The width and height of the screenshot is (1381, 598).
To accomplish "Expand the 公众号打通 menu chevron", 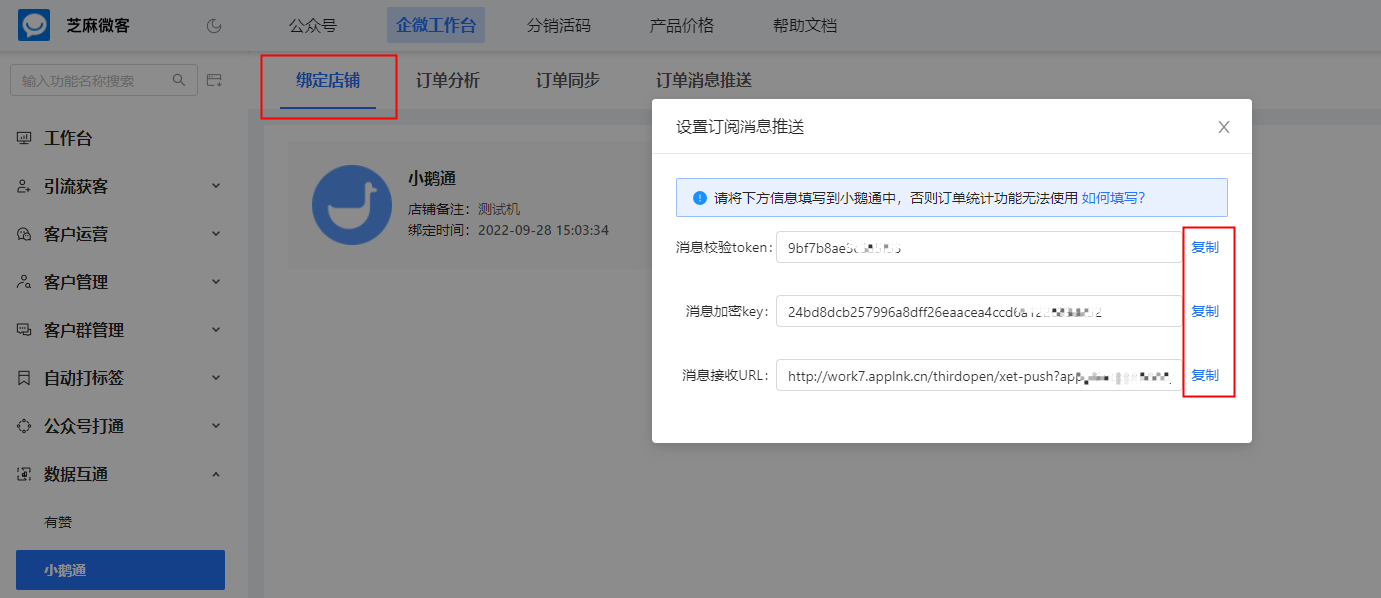I will (216, 426).
